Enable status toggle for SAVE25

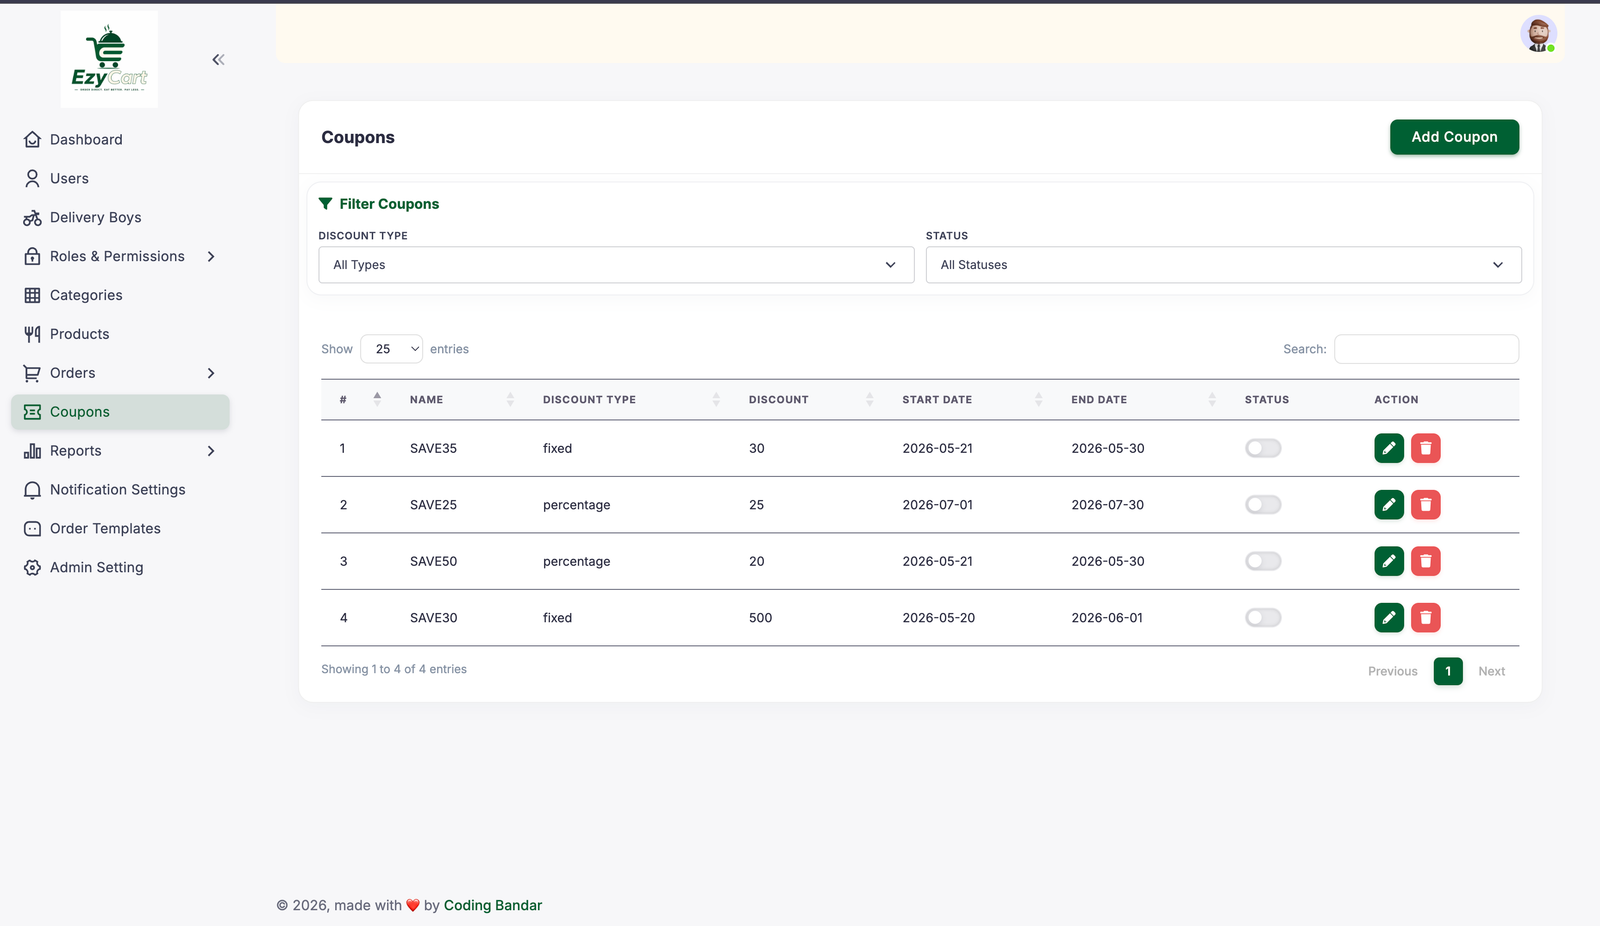[x=1263, y=505]
